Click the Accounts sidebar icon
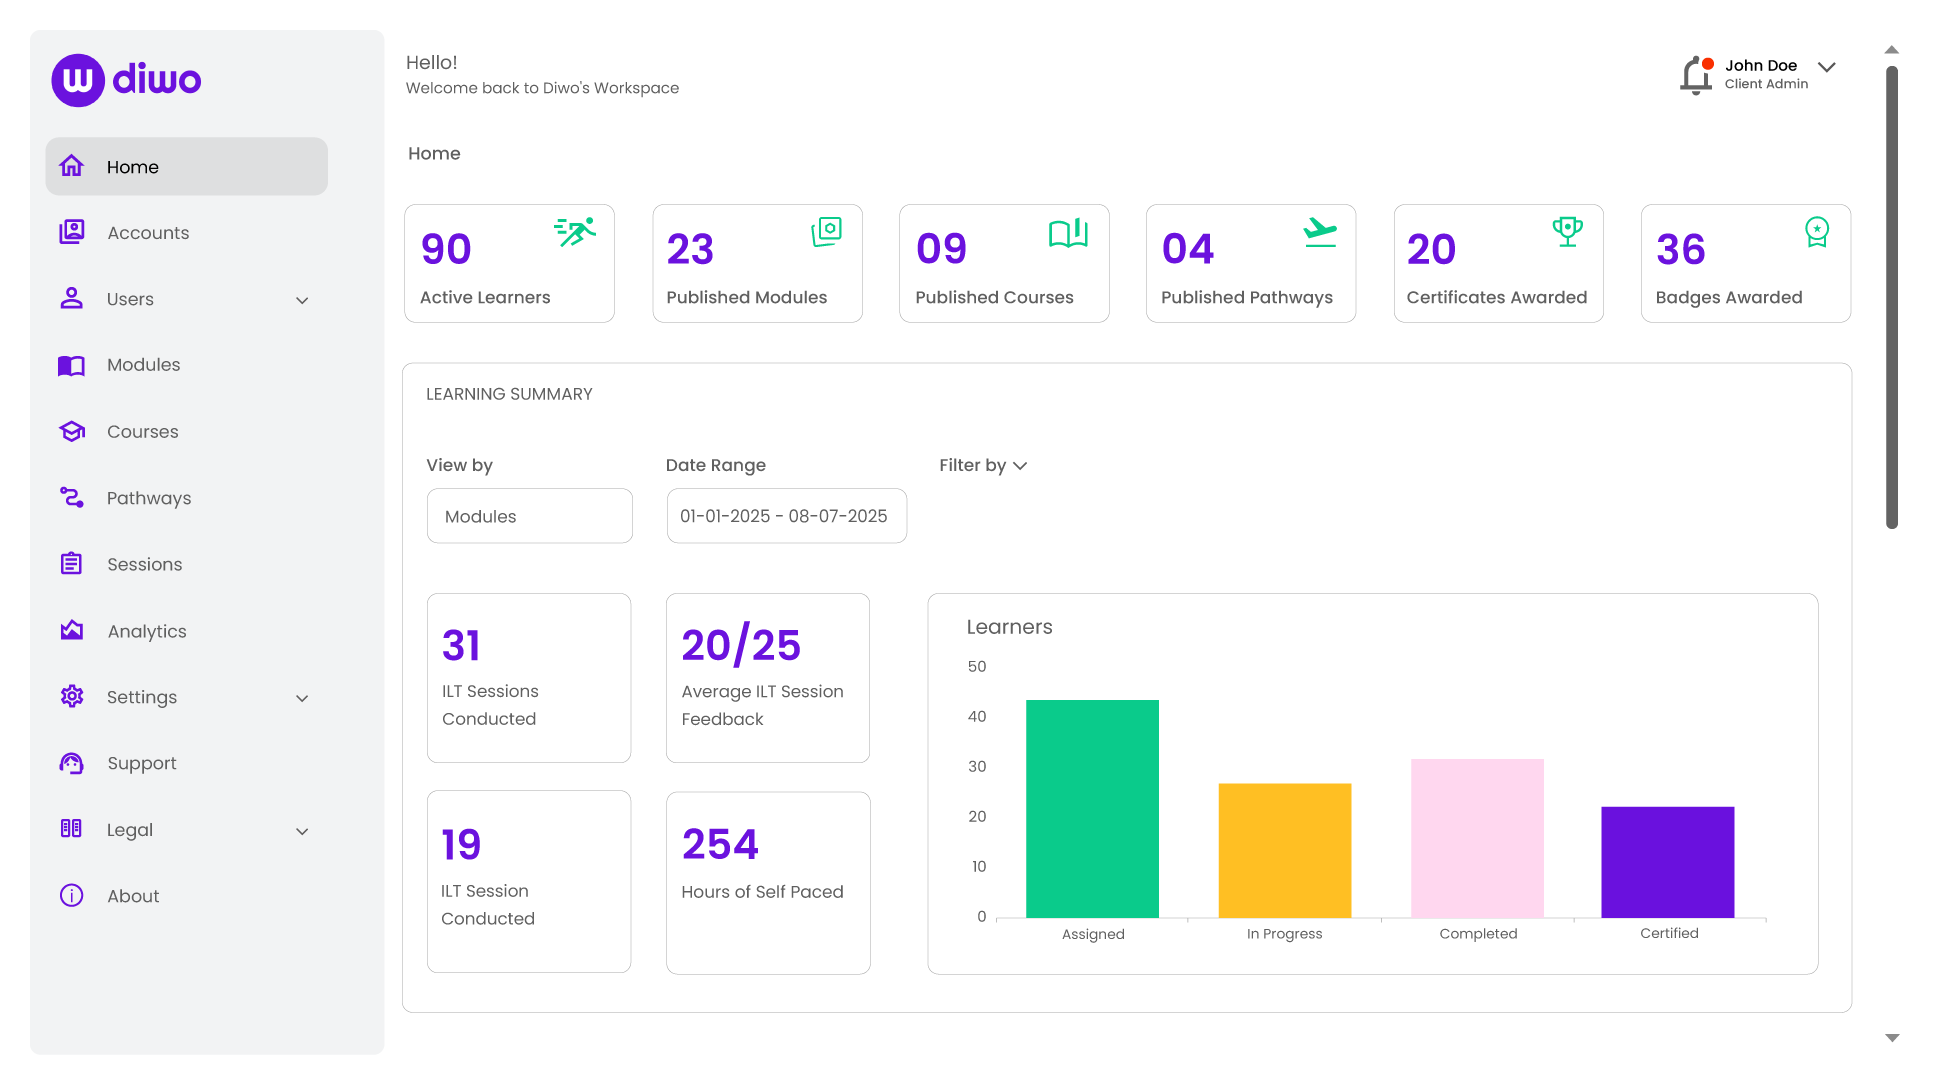This screenshot has height=1085, width=1935. [x=72, y=232]
